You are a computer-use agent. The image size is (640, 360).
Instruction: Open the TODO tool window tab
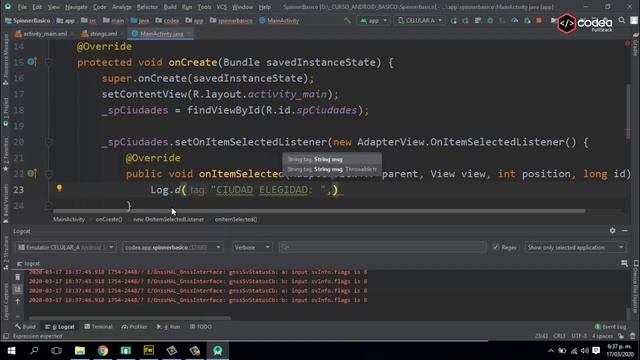coord(200,327)
